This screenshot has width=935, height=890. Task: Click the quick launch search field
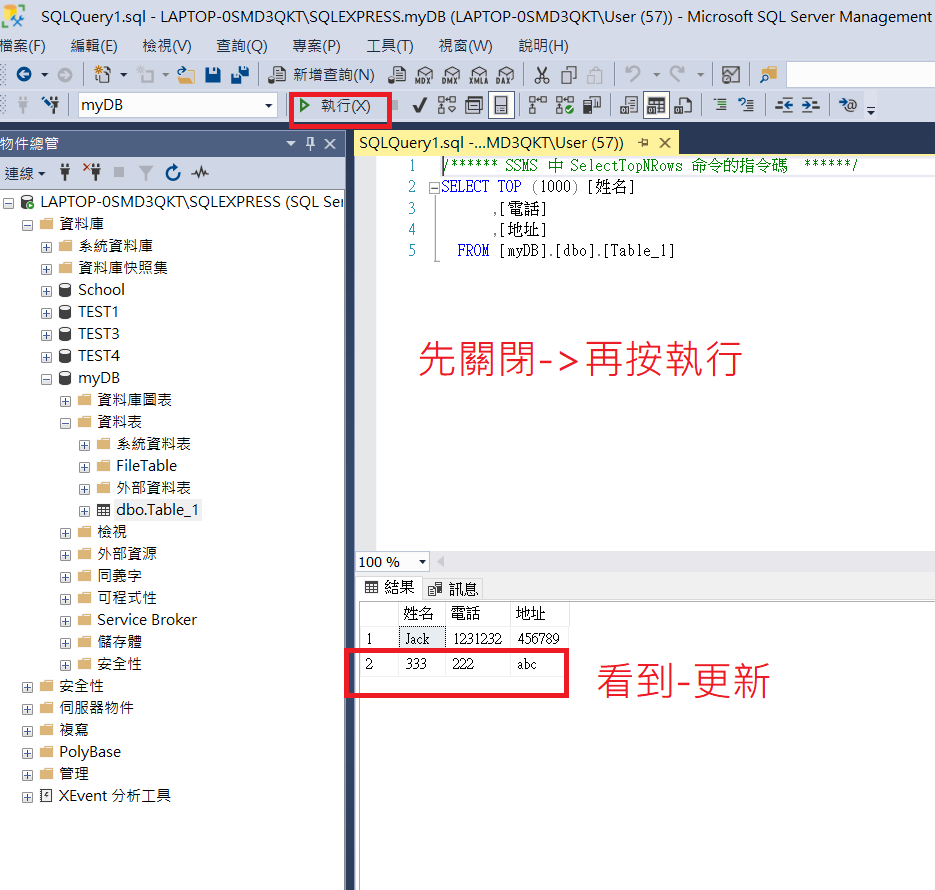860,75
